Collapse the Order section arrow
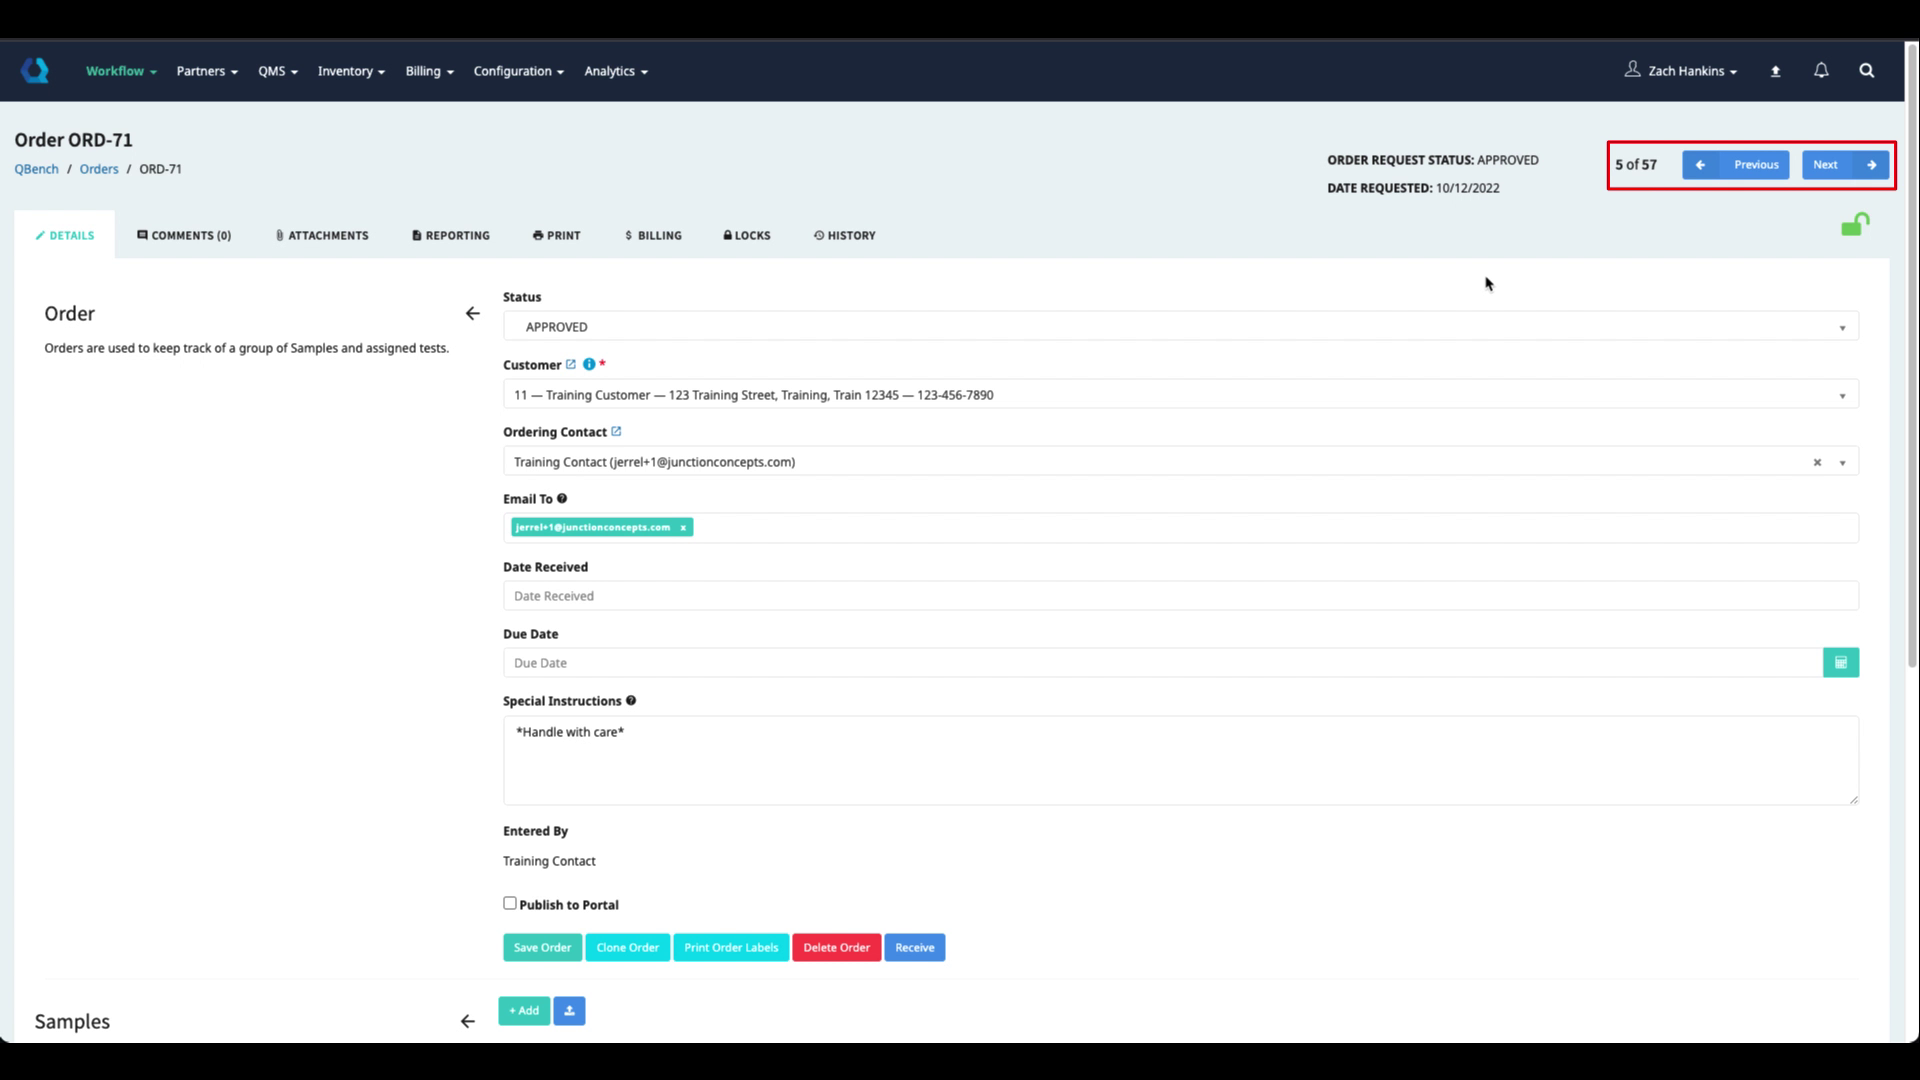This screenshot has width=1920, height=1080. [472, 314]
